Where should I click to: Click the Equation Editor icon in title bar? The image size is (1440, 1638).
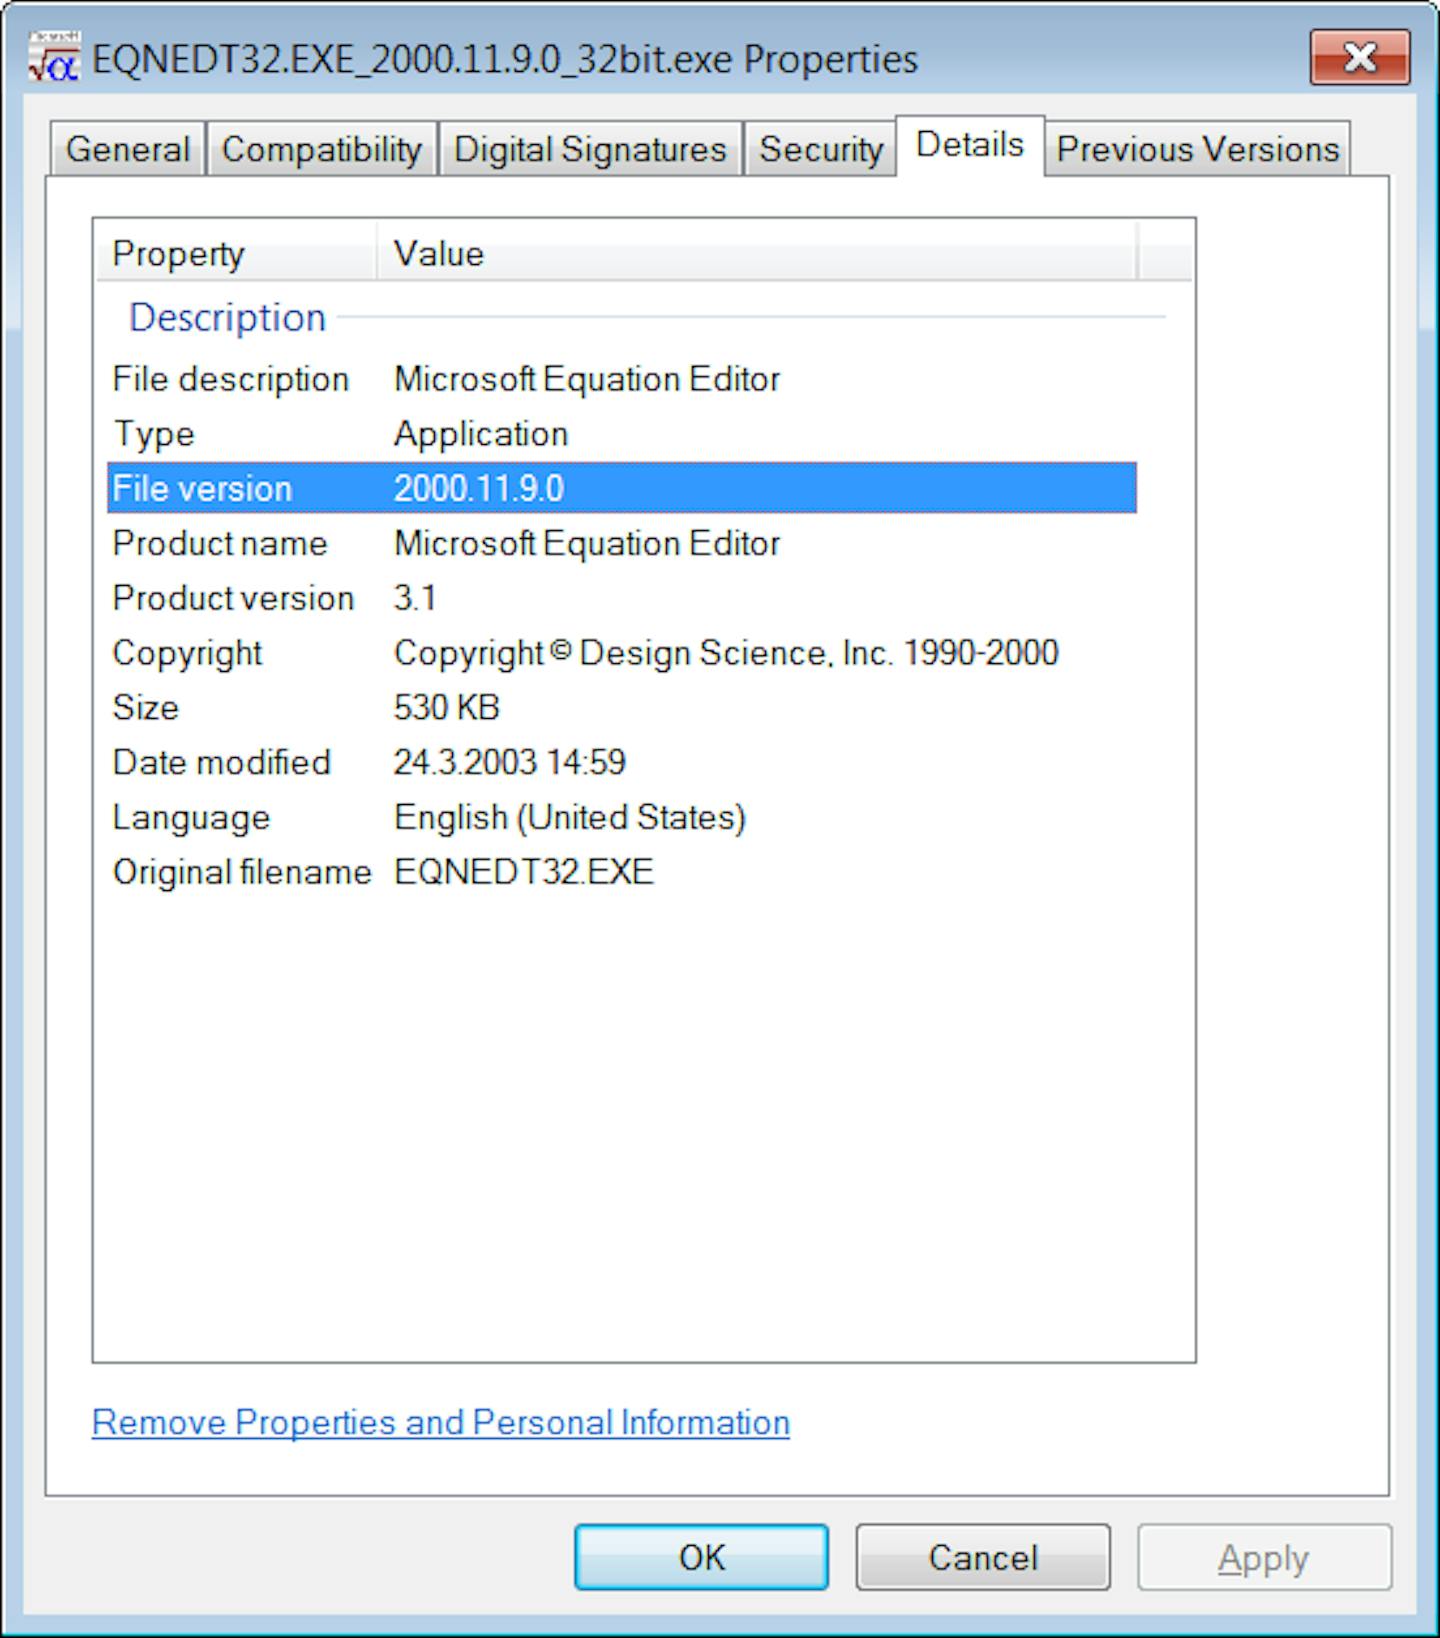pos(54,57)
